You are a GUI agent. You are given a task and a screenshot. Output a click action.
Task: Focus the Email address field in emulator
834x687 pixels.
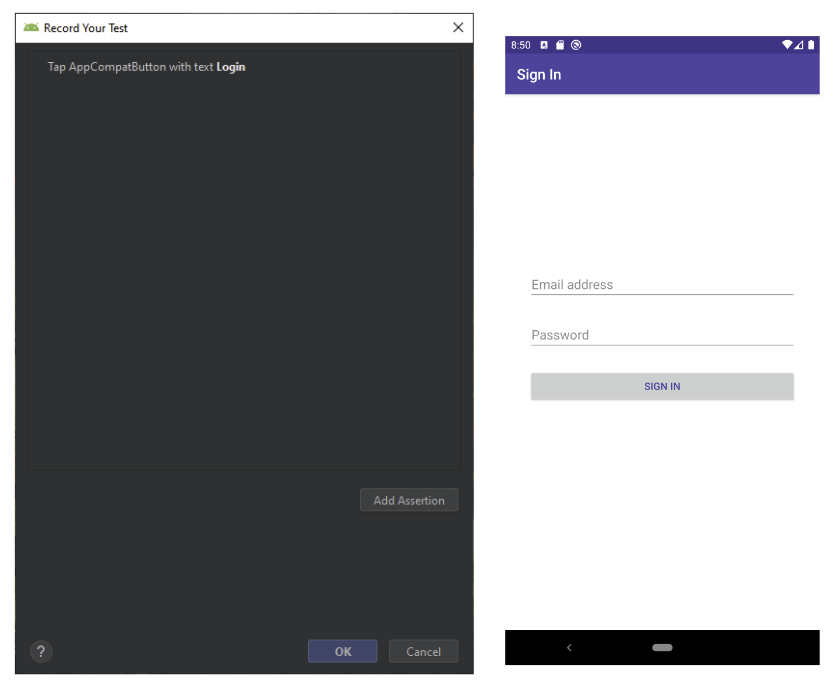pos(662,284)
